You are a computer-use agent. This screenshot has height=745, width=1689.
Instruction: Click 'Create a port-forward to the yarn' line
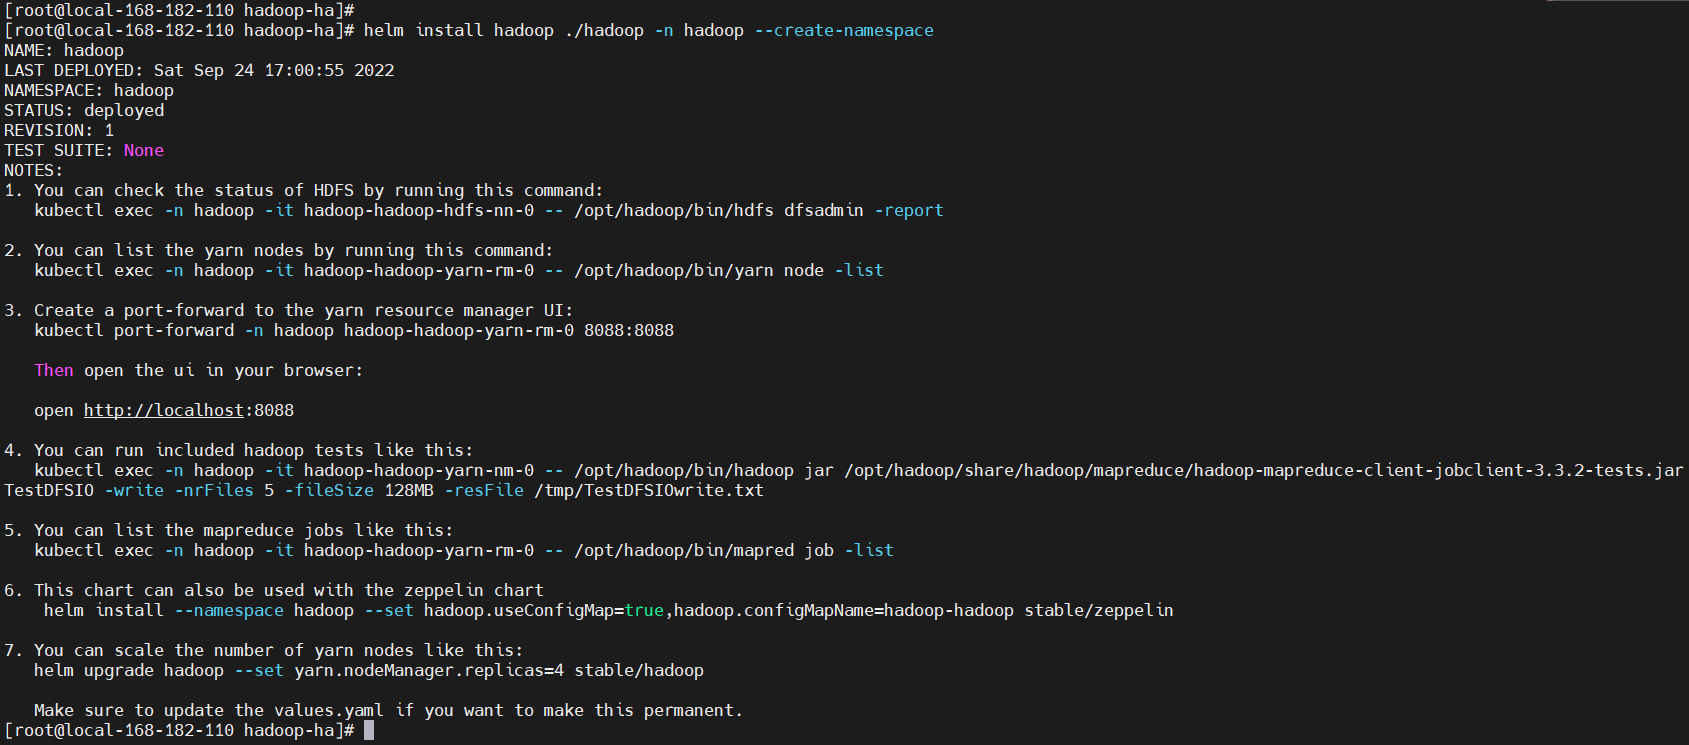(304, 310)
